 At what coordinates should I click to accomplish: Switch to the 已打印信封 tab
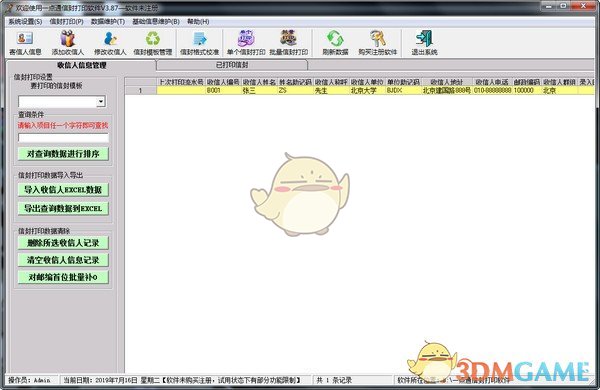coord(232,65)
